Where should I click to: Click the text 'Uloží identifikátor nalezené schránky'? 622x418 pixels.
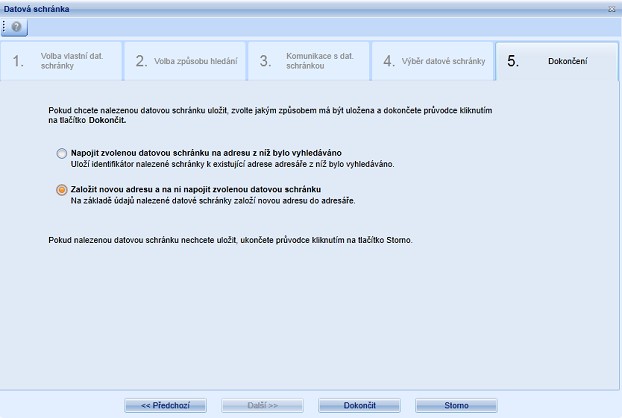[x=137, y=164]
